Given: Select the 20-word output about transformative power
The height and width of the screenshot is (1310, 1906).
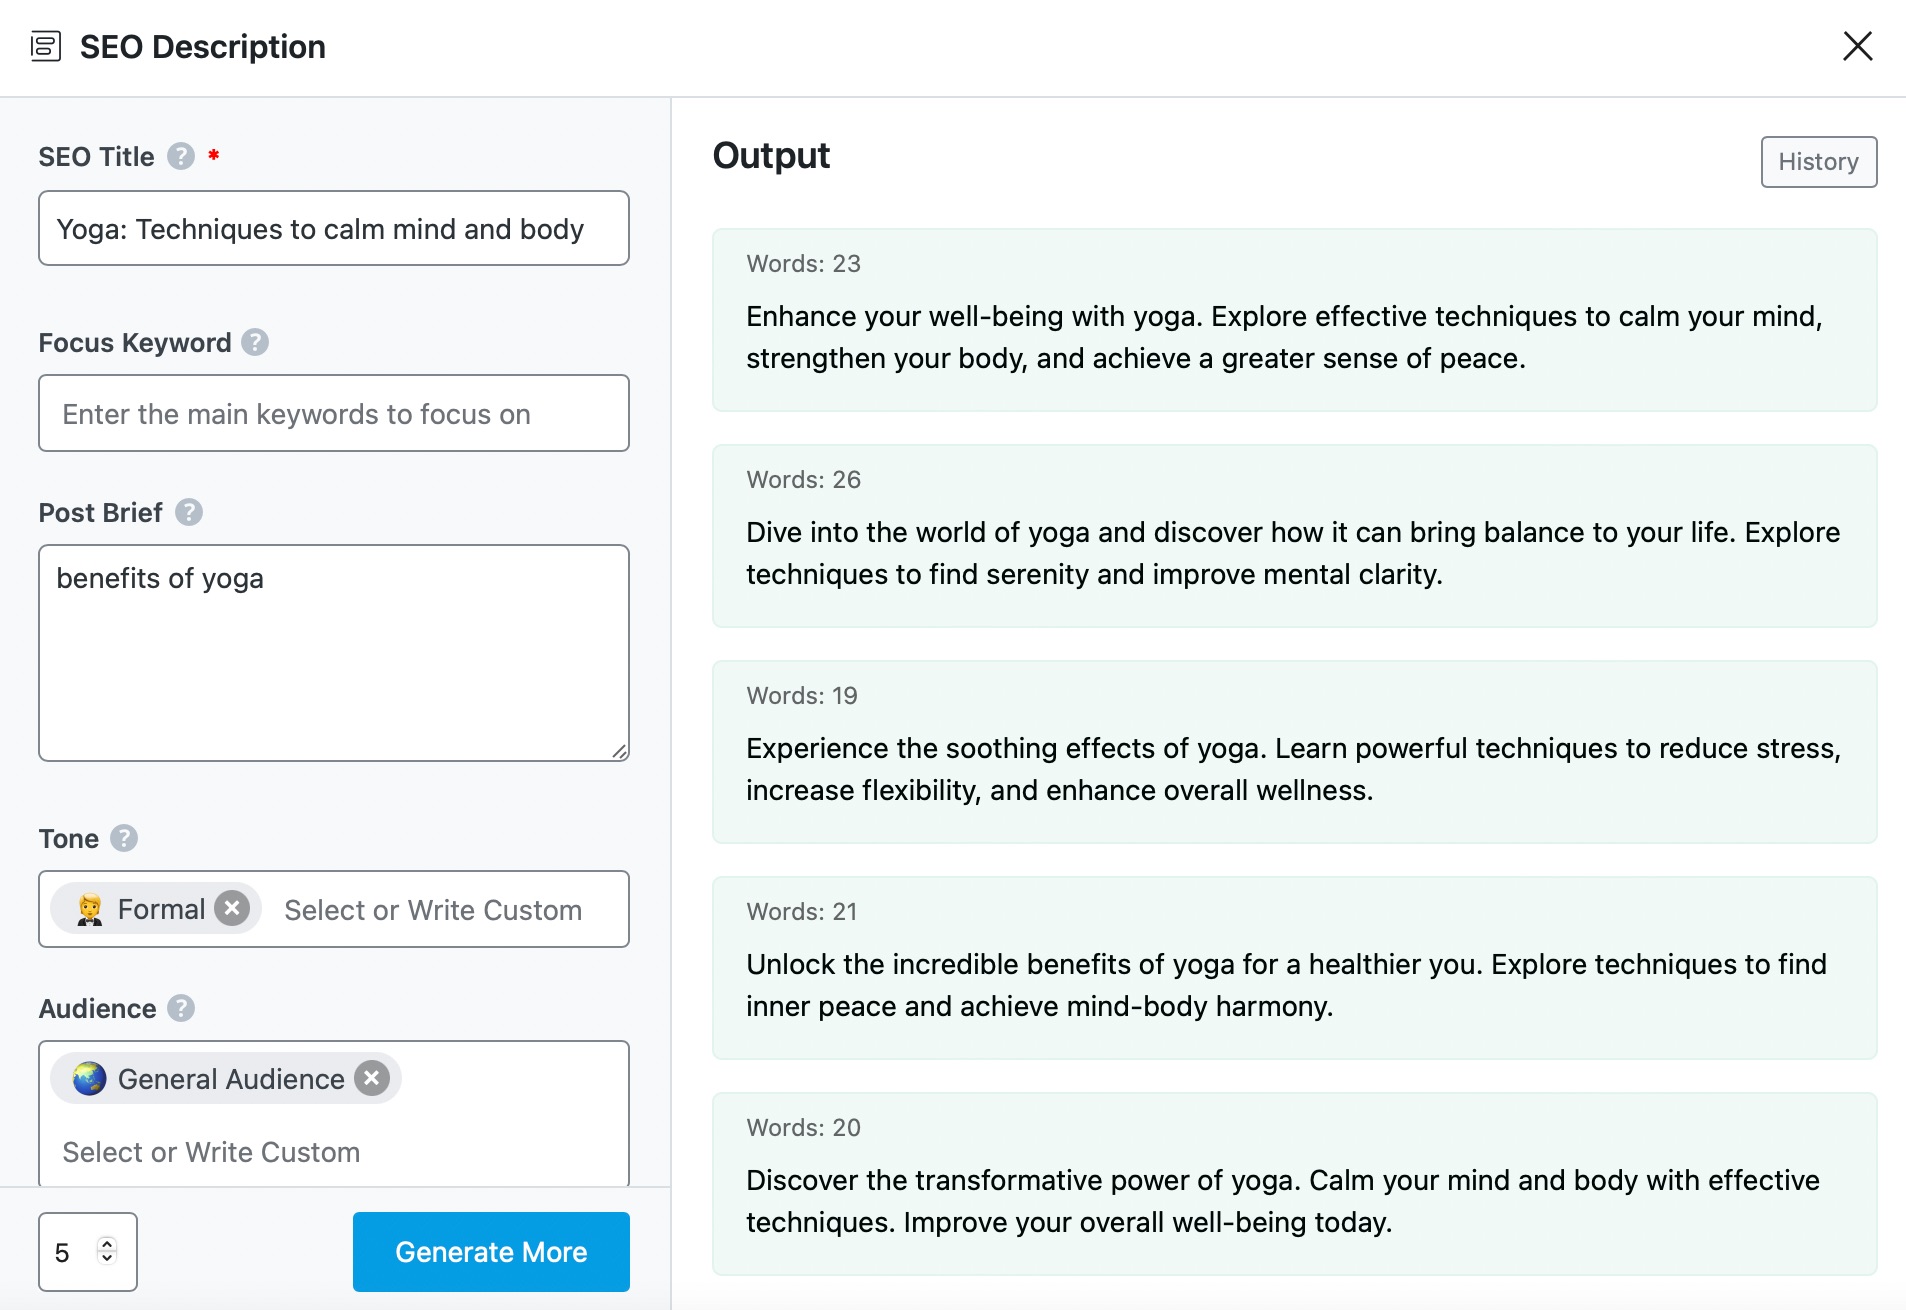Looking at the screenshot, I should pyautogui.click(x=1294, y=1184).
